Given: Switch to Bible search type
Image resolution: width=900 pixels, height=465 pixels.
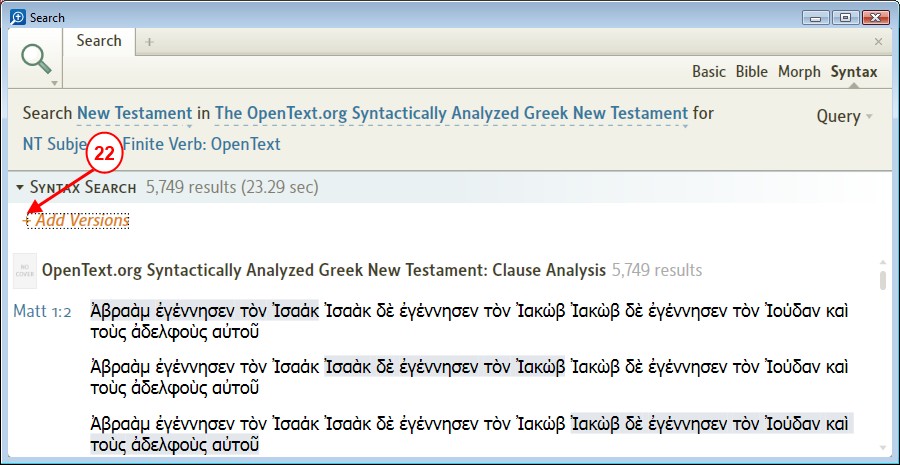Looking at the screenshot, I should (x=752, y=72).
